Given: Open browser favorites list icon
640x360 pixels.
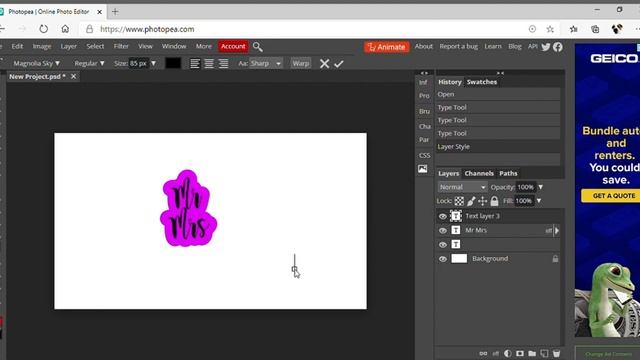Looking at the screenshot, I should tap(573, 29).
